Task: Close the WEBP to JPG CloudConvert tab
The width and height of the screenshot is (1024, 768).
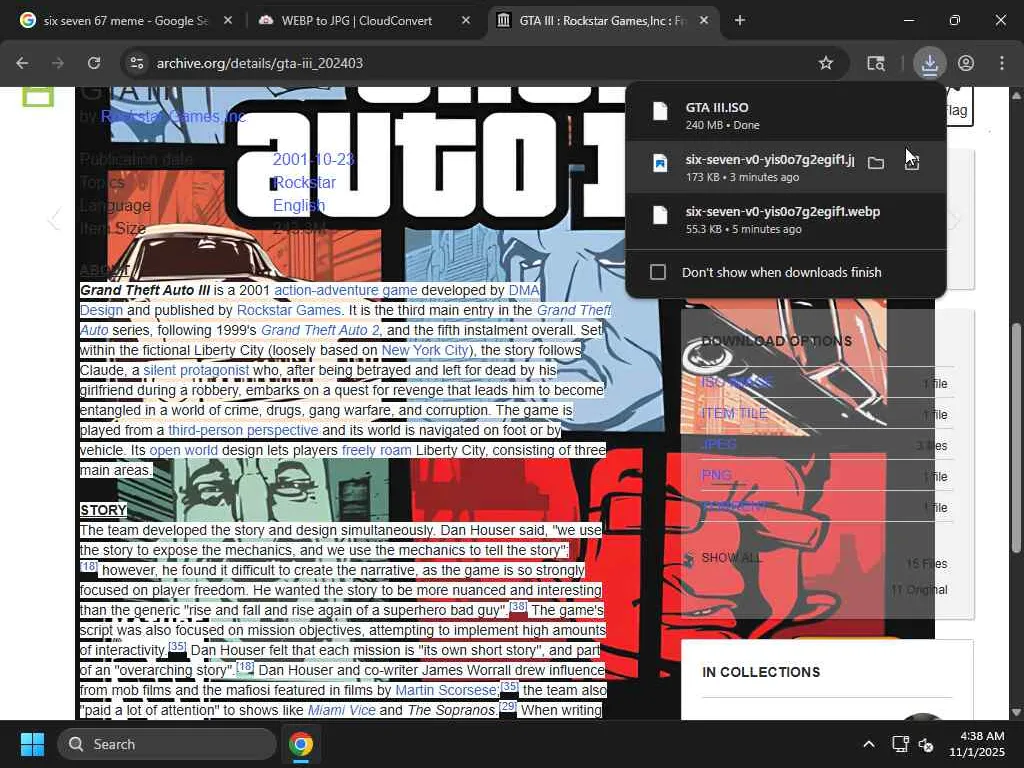Action: click(x=466, y=20)
